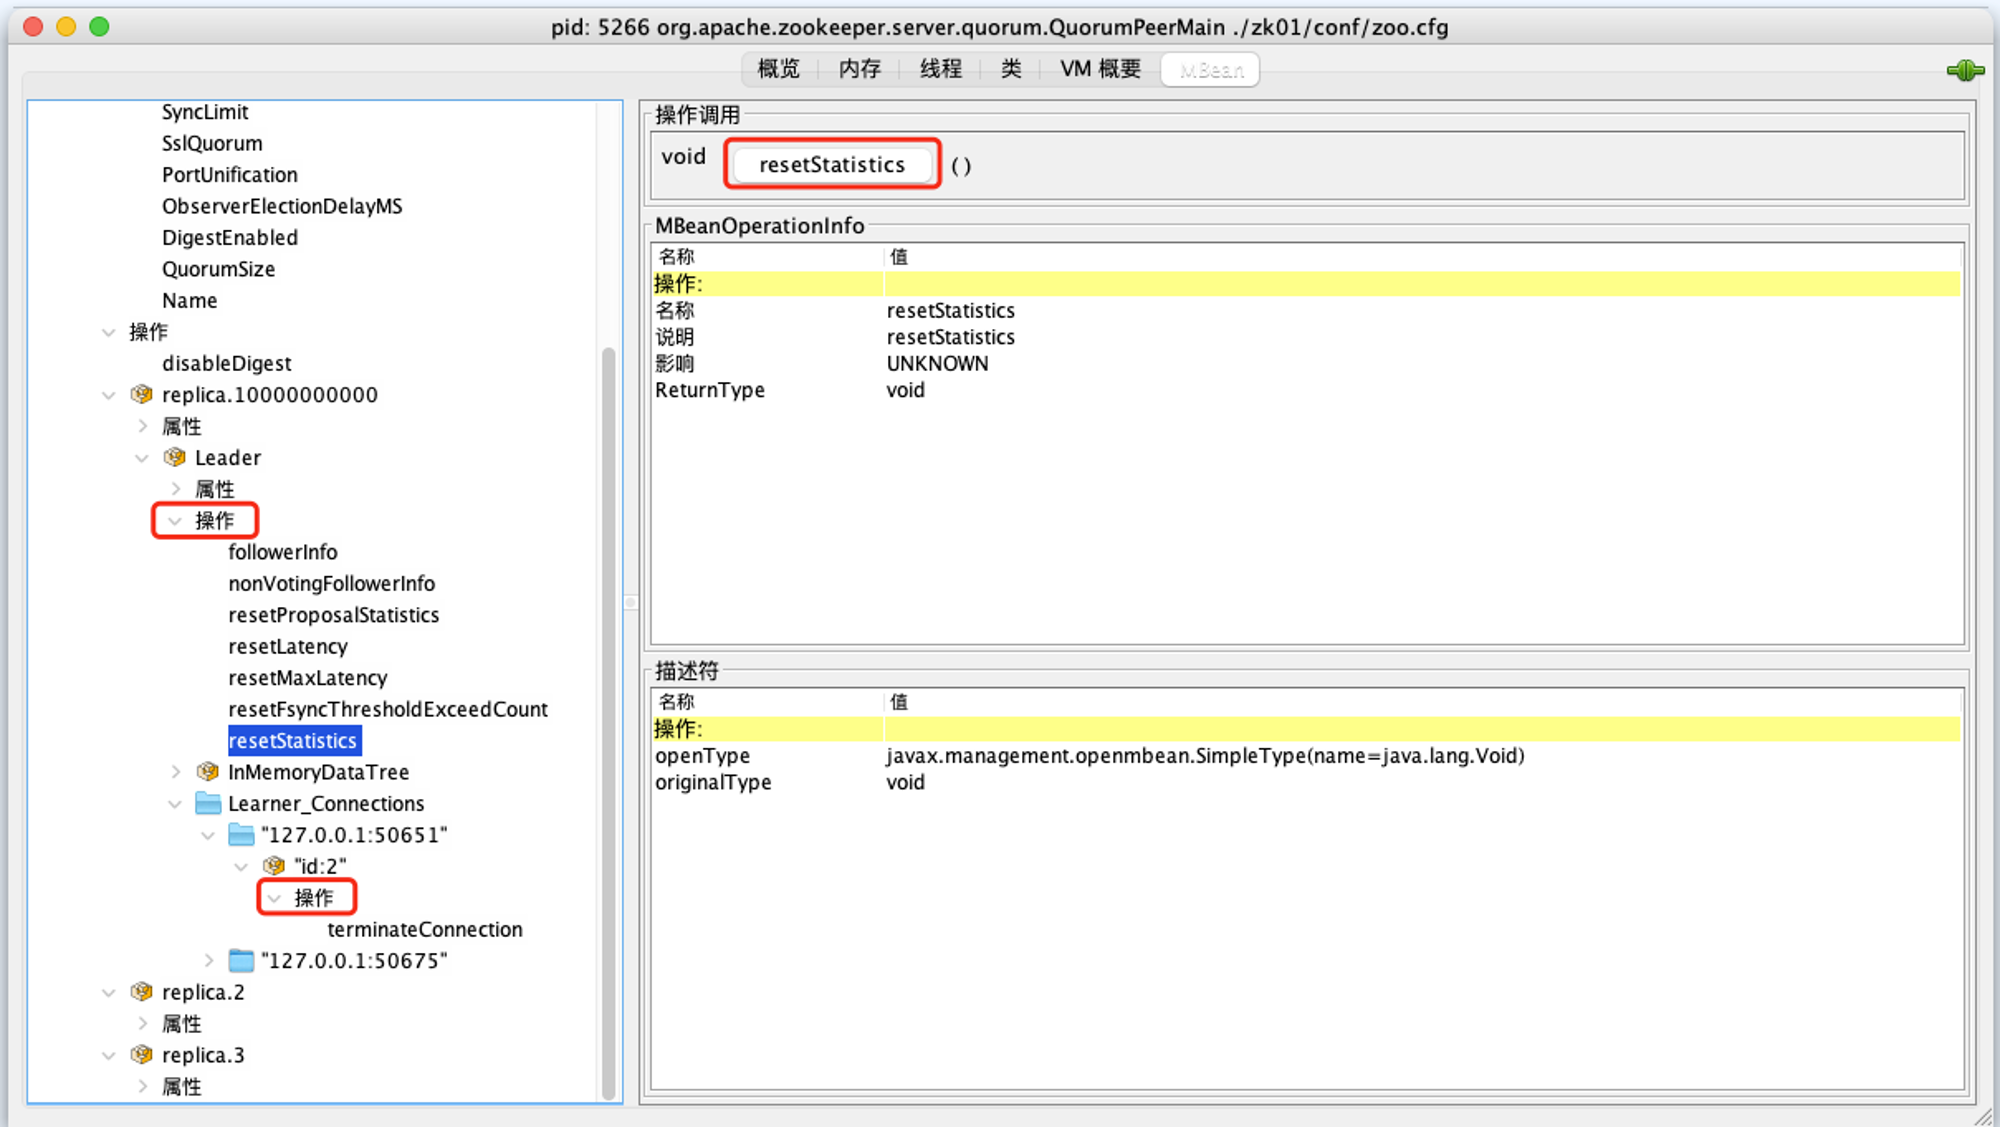Select resetLatency operation
This screenshot has width=2000, height=1127.
click(x=288, y=646)
